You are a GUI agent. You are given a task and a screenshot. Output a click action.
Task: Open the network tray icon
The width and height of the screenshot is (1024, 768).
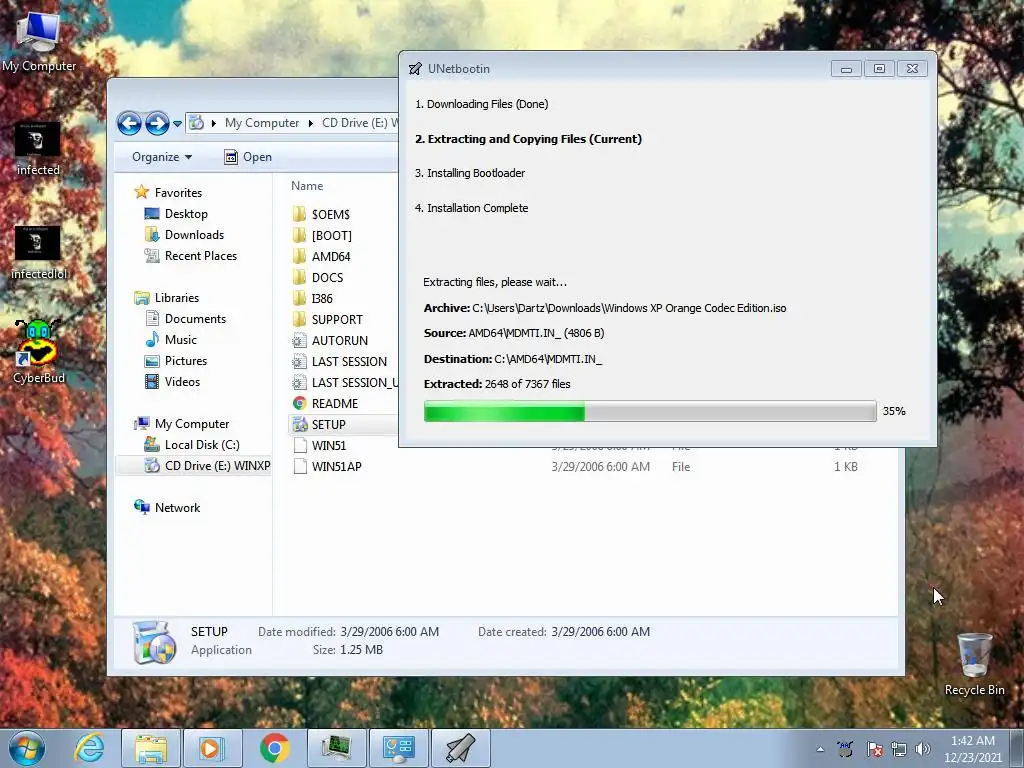coord(899,748)
